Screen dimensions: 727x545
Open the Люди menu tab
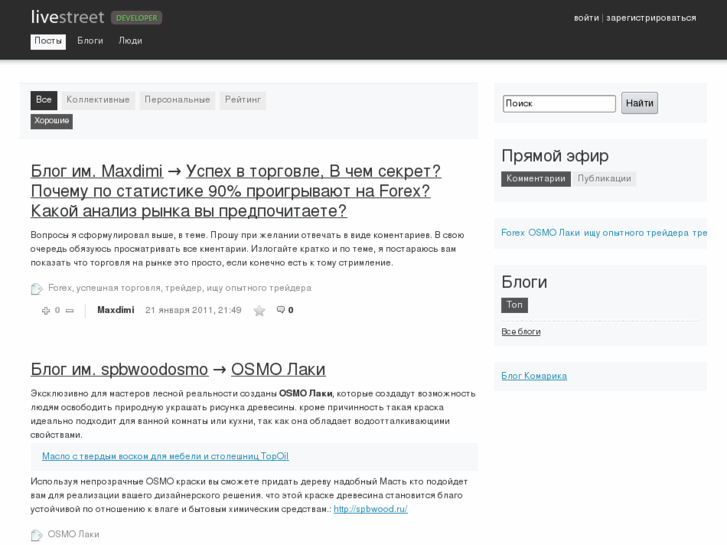click(x=130, y=41)
